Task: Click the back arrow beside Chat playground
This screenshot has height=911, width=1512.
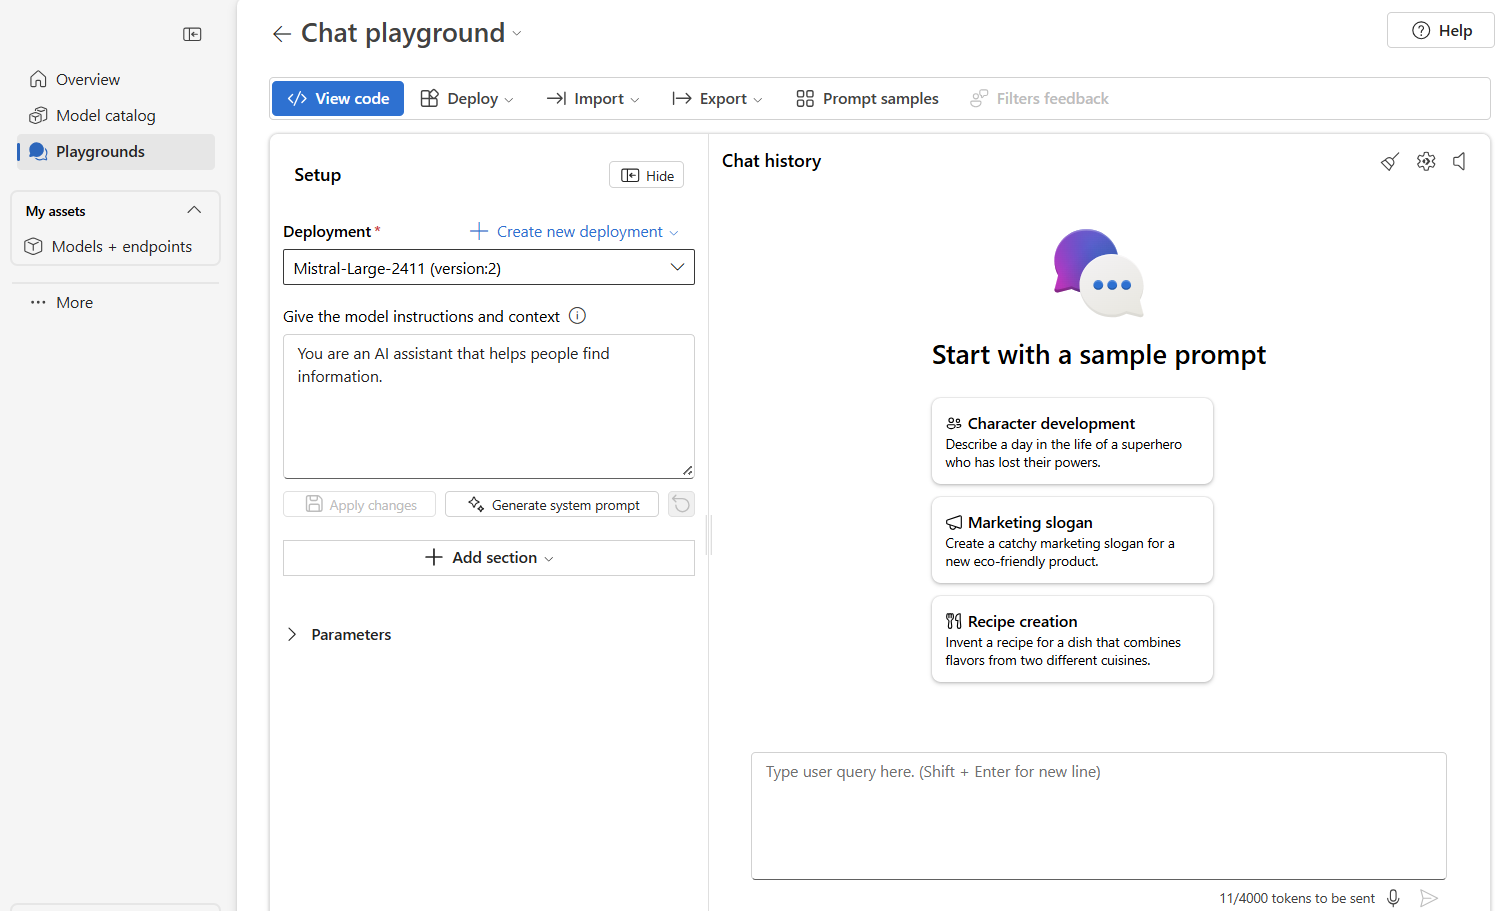Action: pyautogui.click(x=281, y=34)
